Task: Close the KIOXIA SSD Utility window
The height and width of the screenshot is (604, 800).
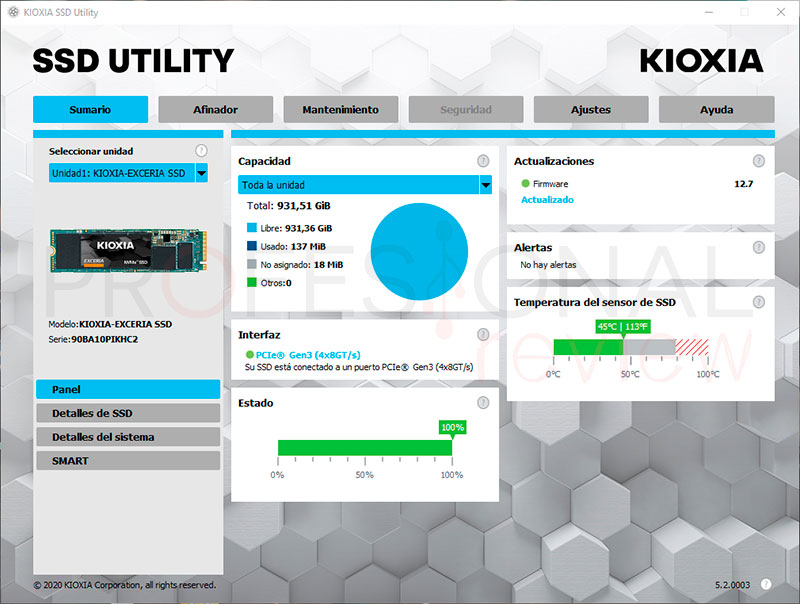Action: coord(781,12)
